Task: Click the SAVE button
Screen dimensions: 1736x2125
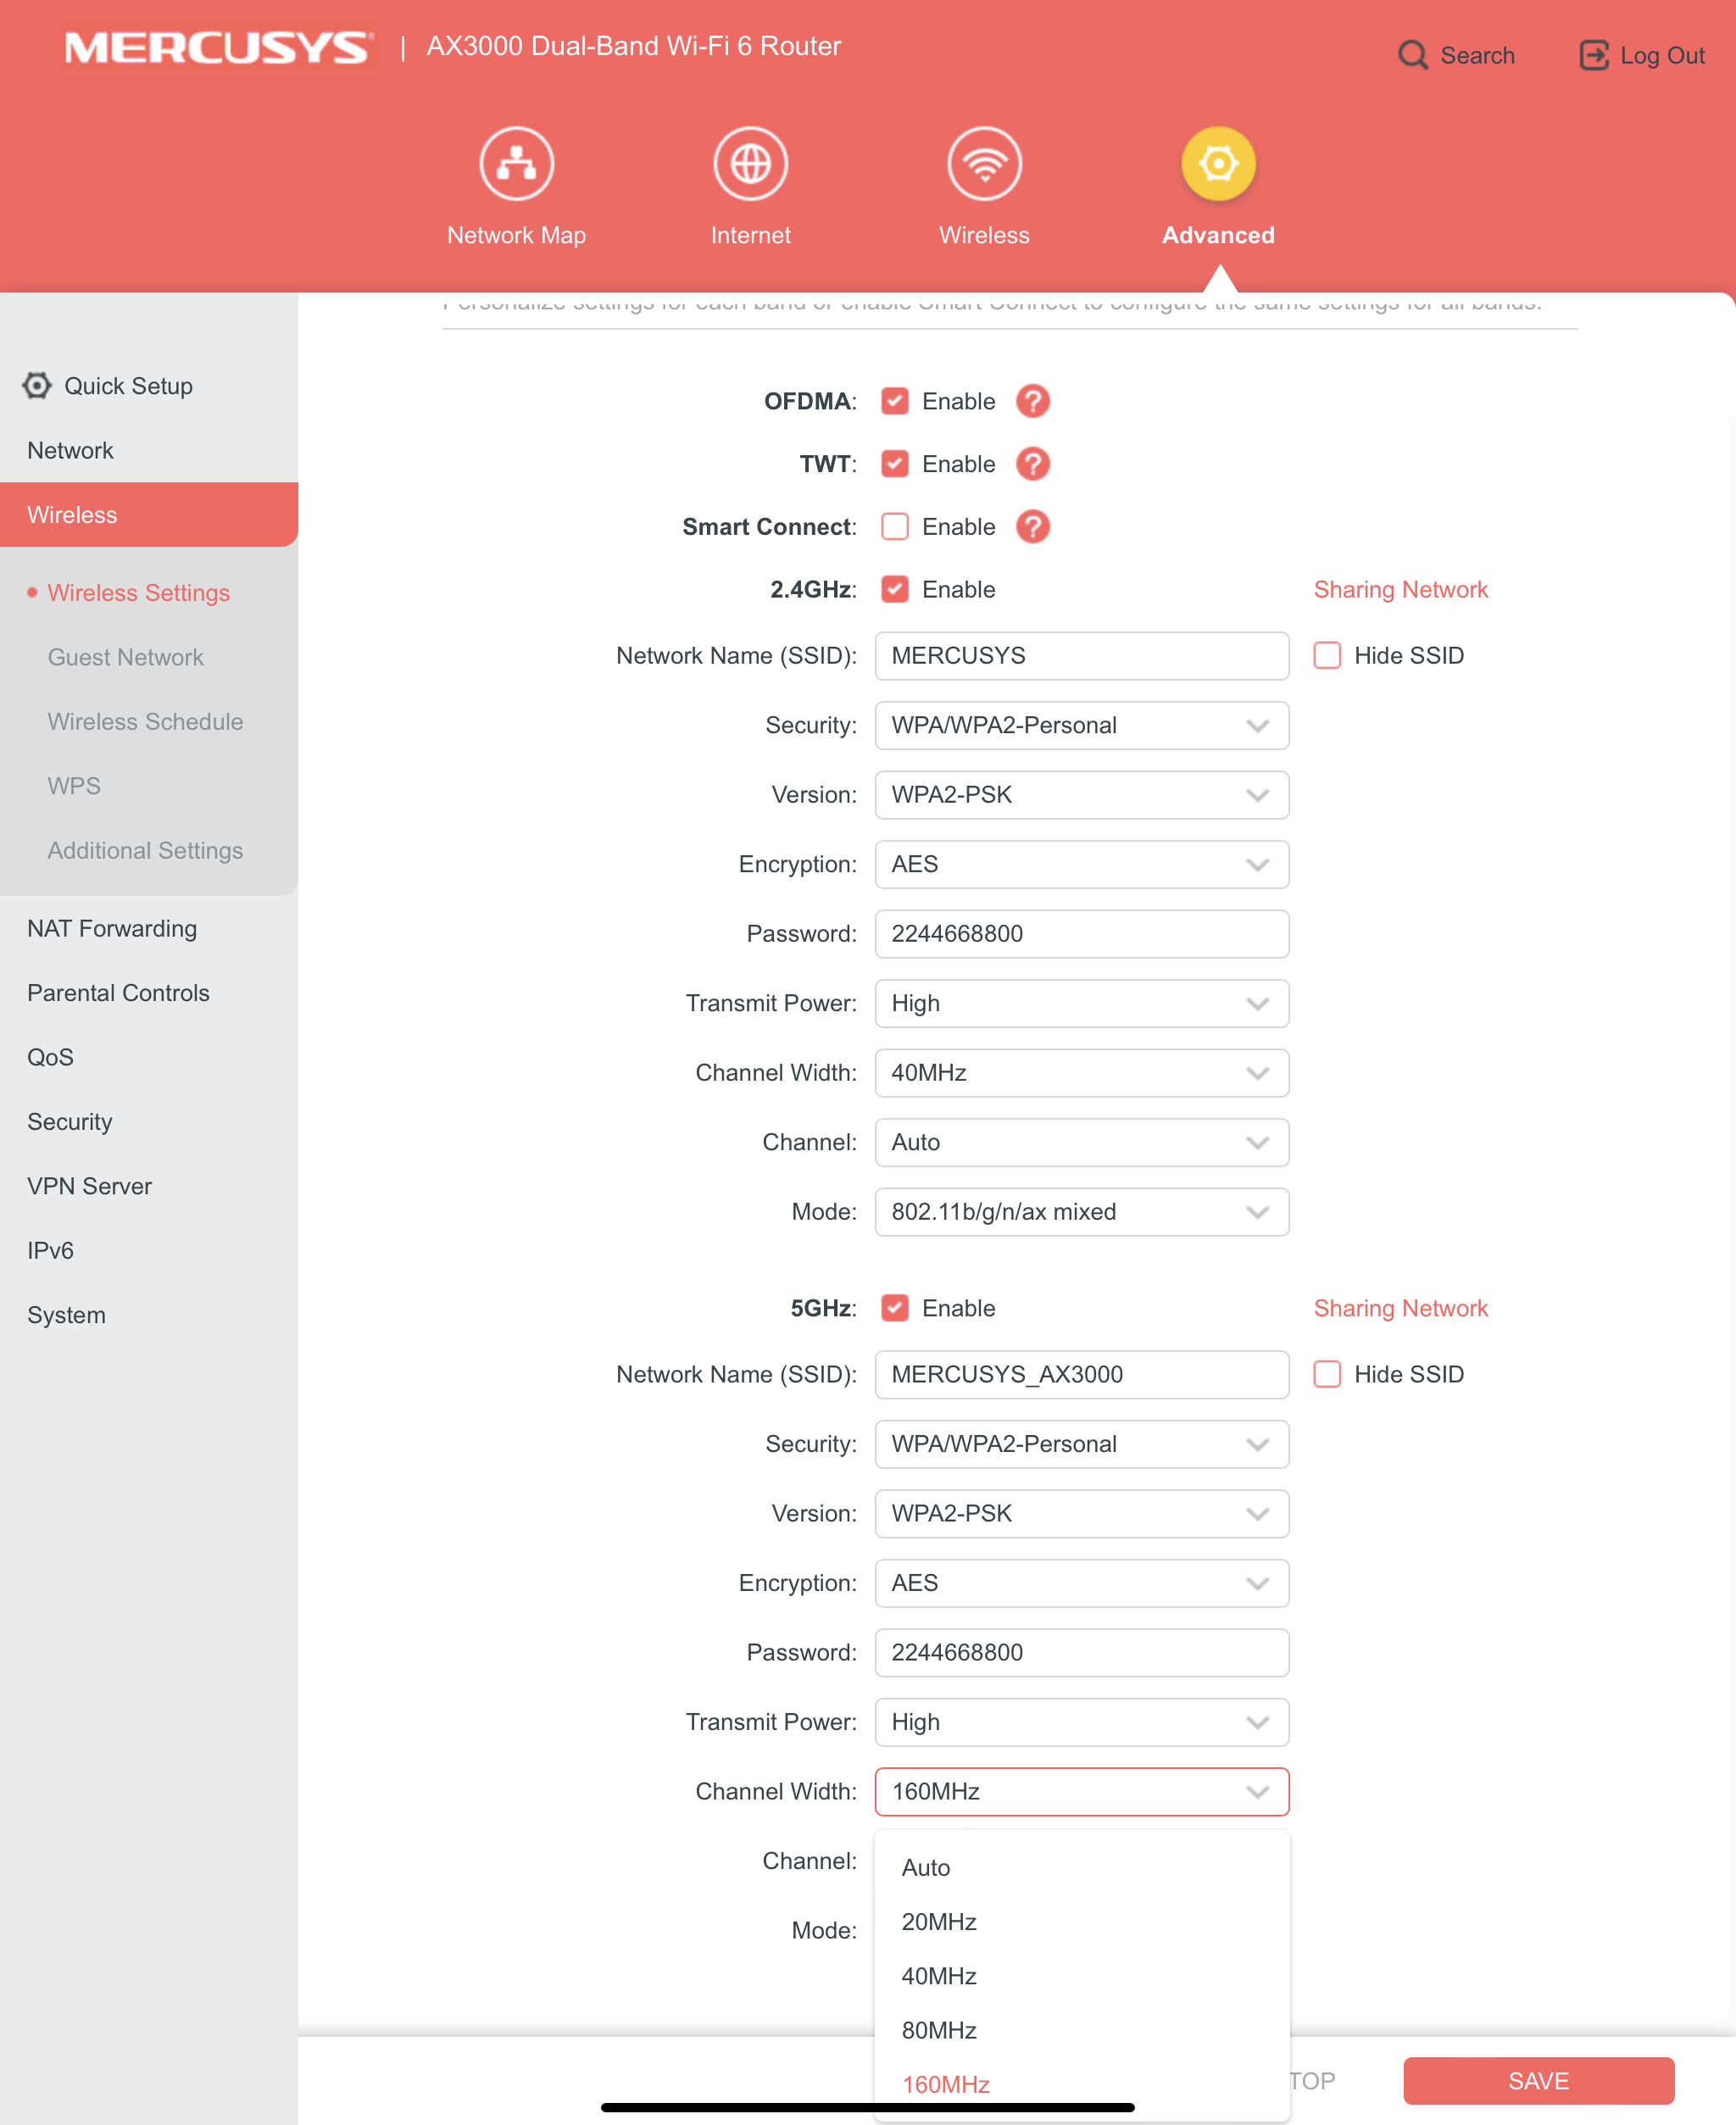Action: click(1538, 2081)
